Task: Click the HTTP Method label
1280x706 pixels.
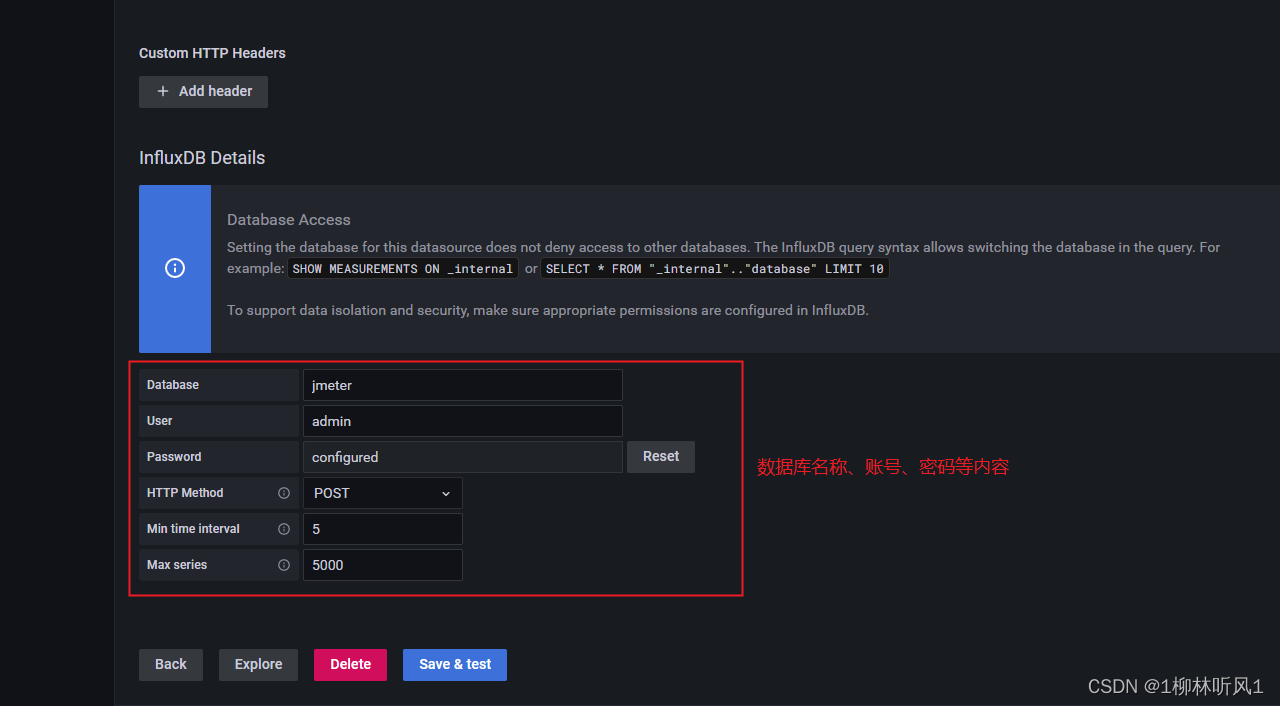Action: tap(185, 493)
